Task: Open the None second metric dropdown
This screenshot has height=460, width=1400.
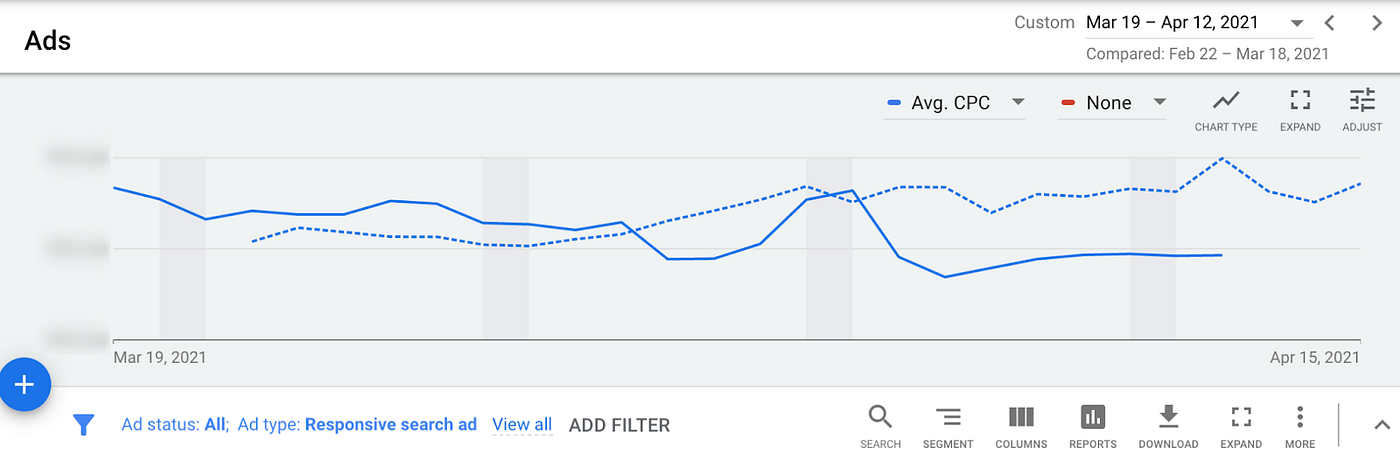Action: (x=1112, y=103)
